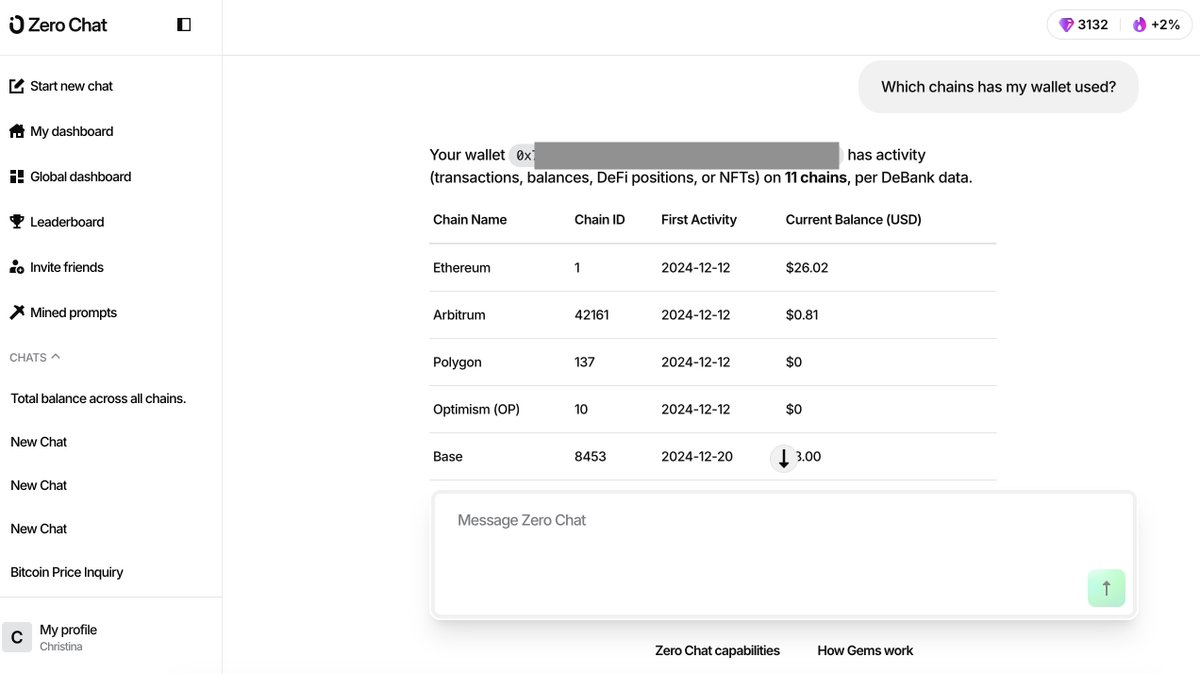Click the Chain ID column header
This screenshot has height=674, width=1200.
point(600,220)
